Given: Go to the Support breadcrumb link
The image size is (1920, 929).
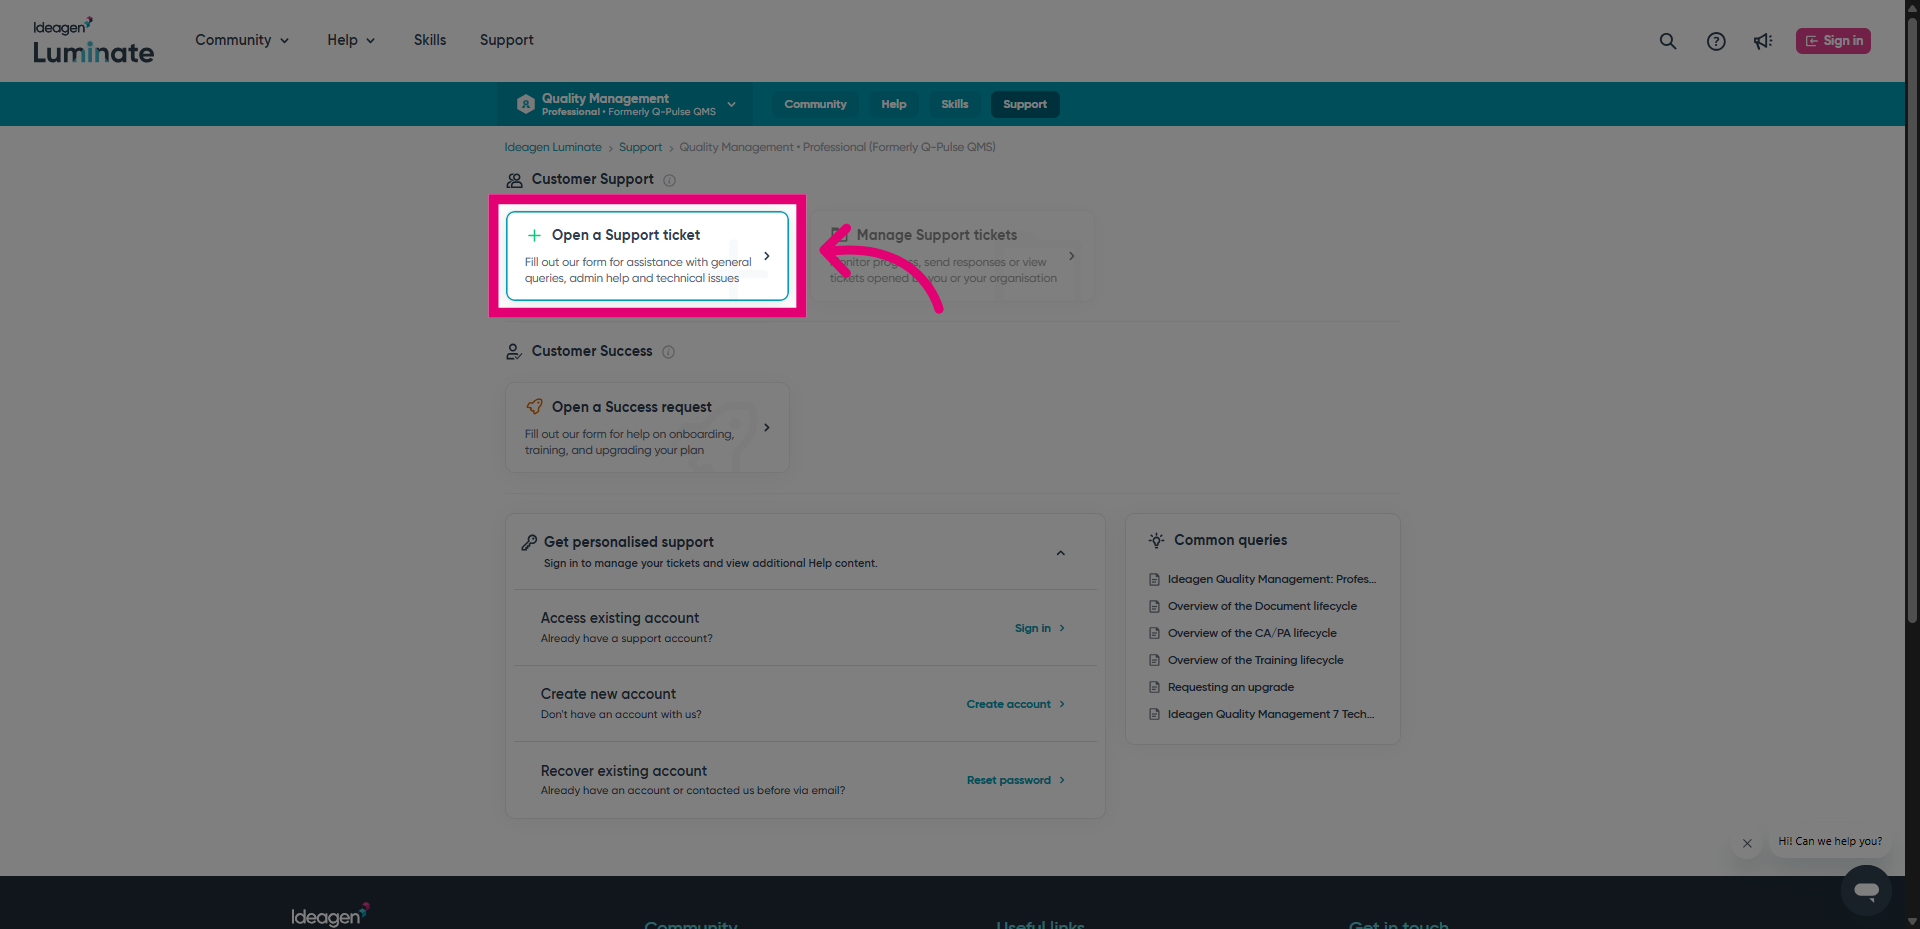Looking at the screenshot, I should pyautogui.click(x=640, y=147).
